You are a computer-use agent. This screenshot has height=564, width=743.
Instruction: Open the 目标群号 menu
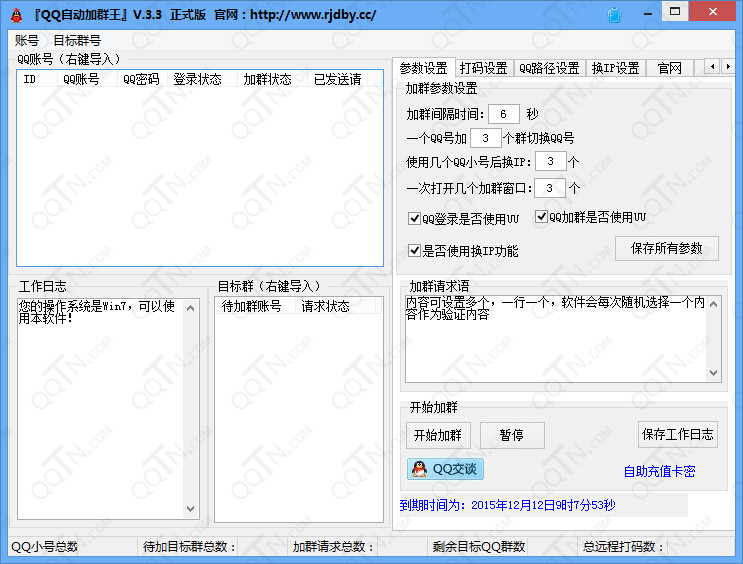[77, 41]
